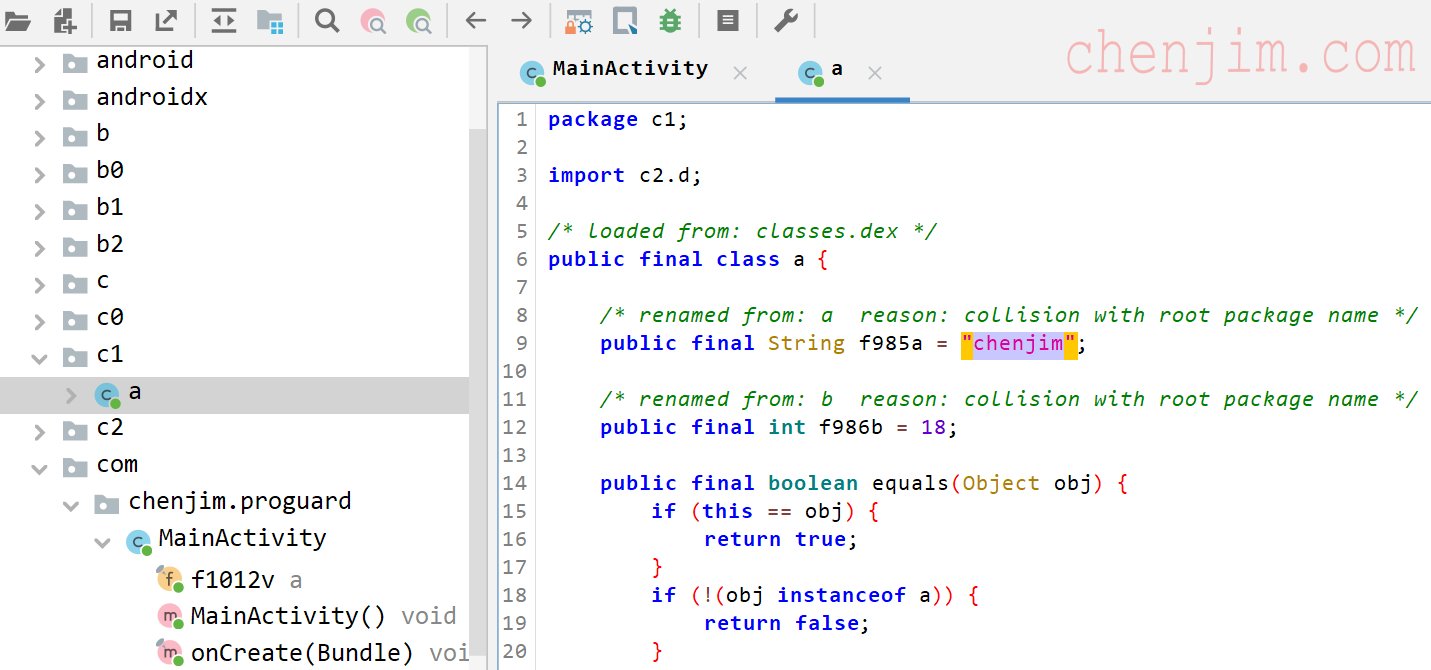
Task: Open text search with magnifier icon
Action: (x=327, y=20)
